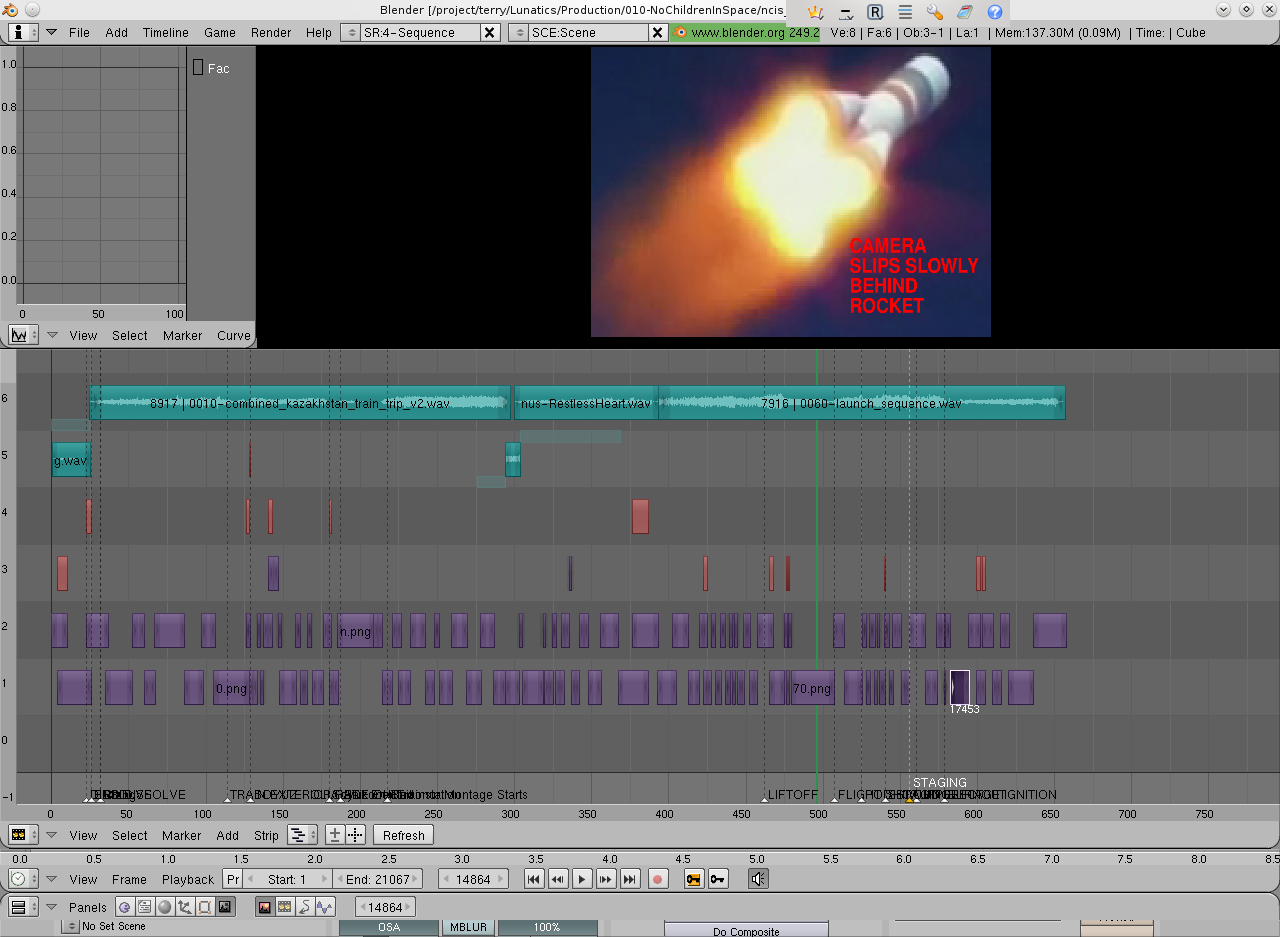
Task: Skip to the end frame
Action: click(x=630, y=879)
